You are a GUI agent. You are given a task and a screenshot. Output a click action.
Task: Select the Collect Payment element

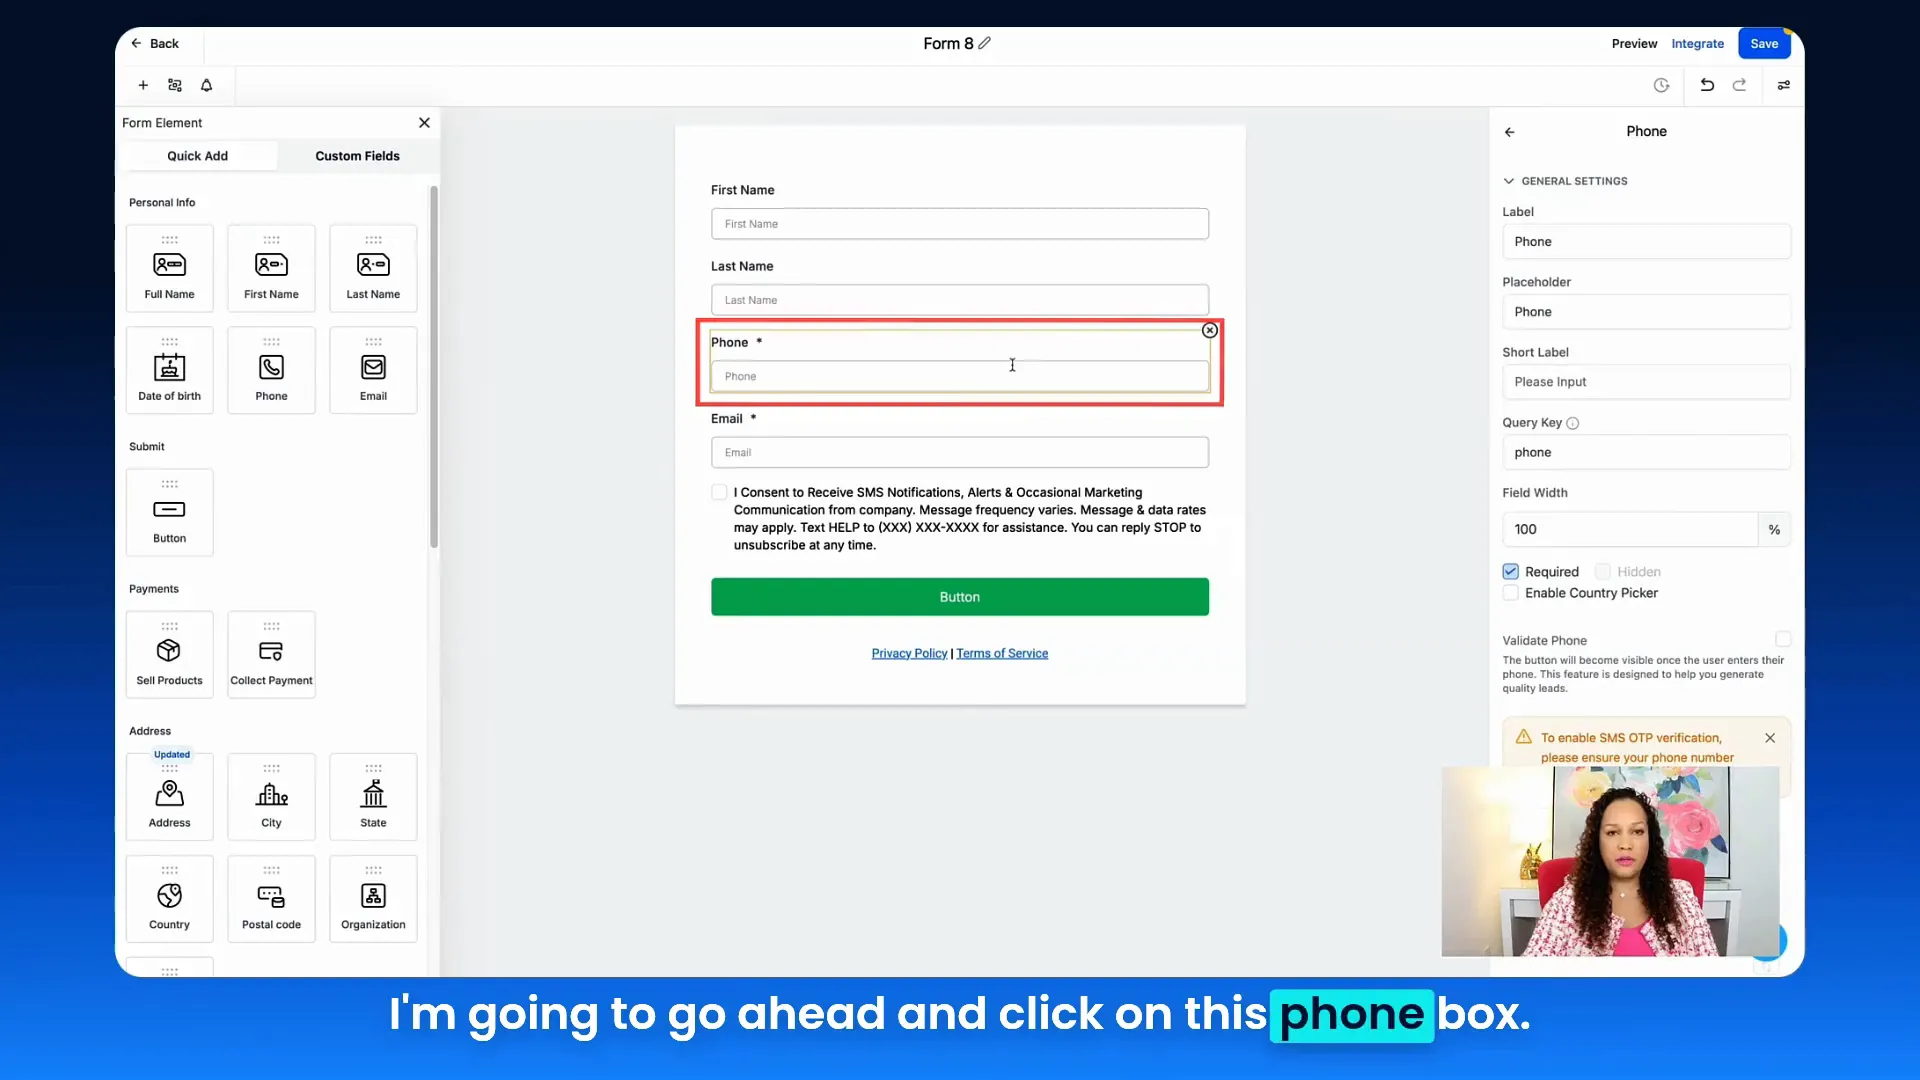[271, 654]
